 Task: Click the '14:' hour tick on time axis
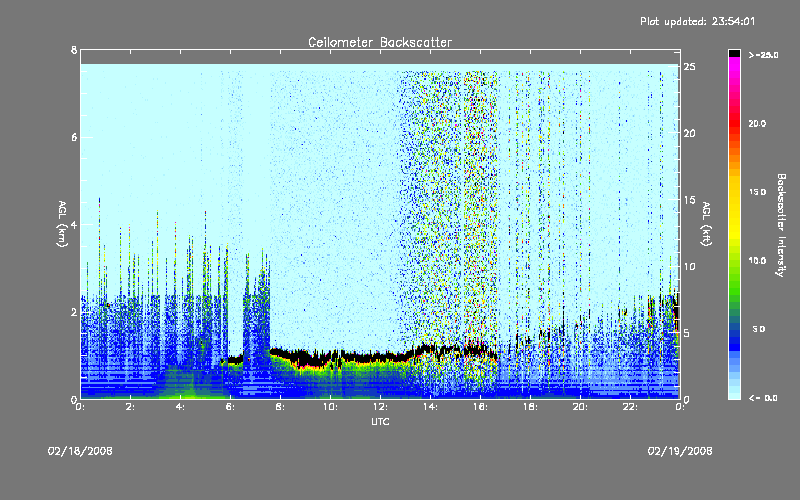pos(431,407)
